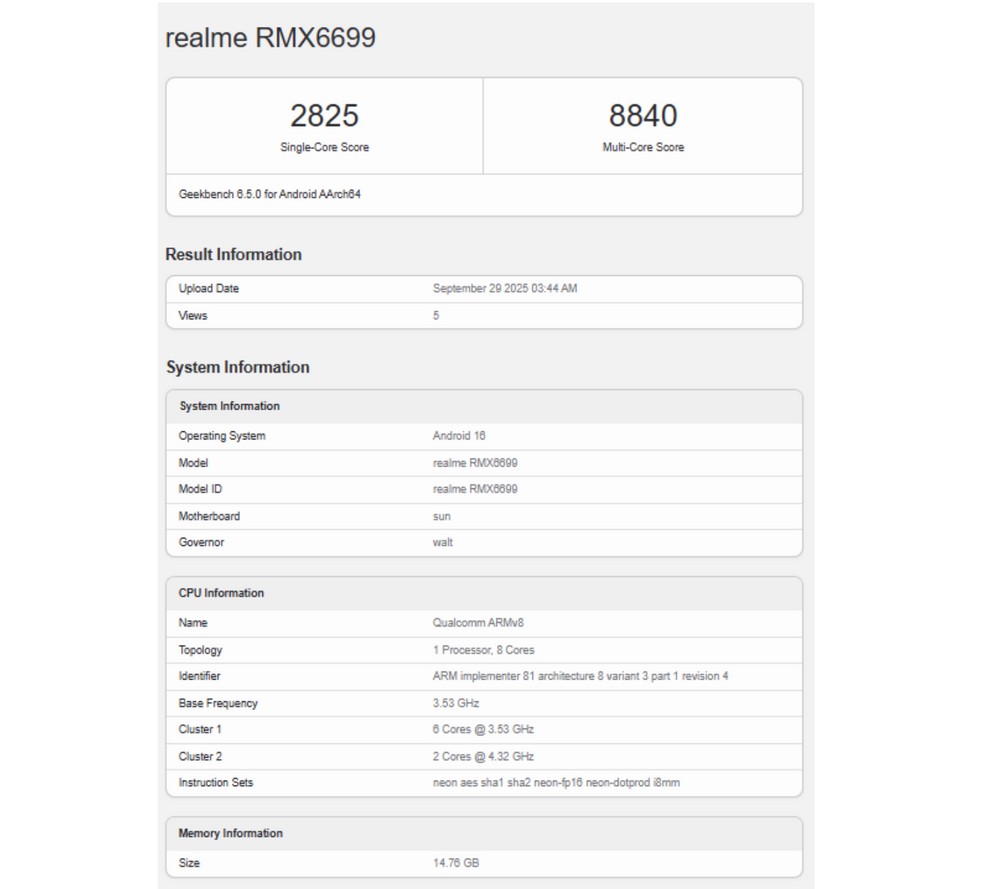
Task: Click the Geekbench 6.5.0 for Android text
Action: [x=270, y=194]
